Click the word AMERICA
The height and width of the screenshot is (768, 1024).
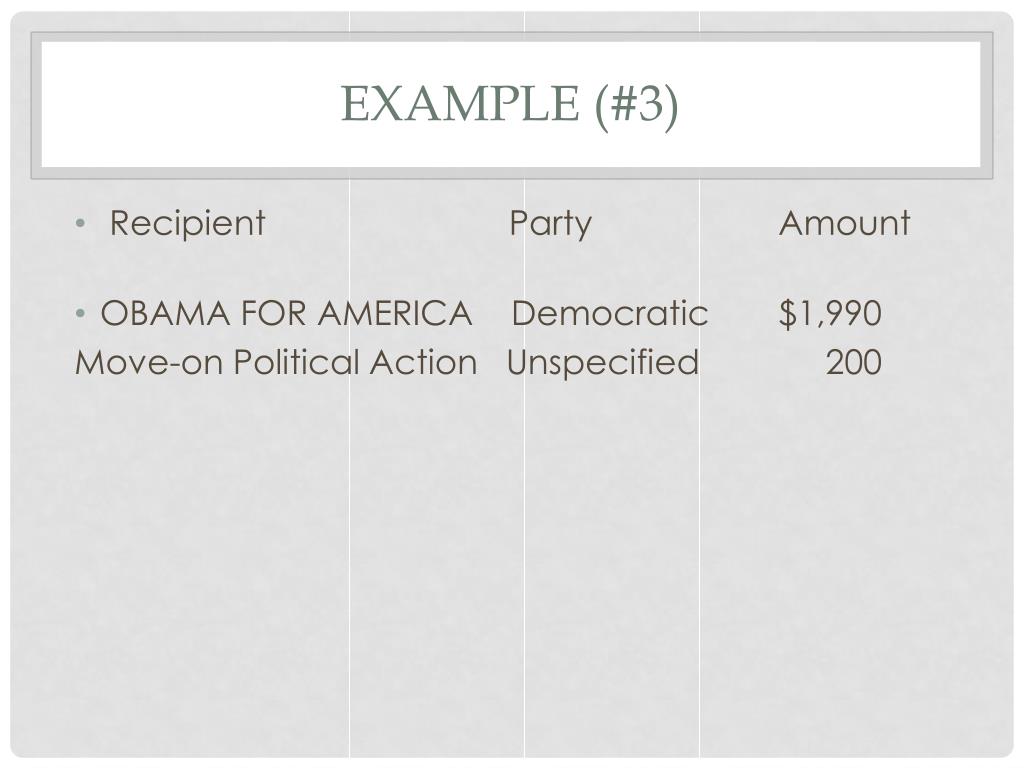click(395, 313)
